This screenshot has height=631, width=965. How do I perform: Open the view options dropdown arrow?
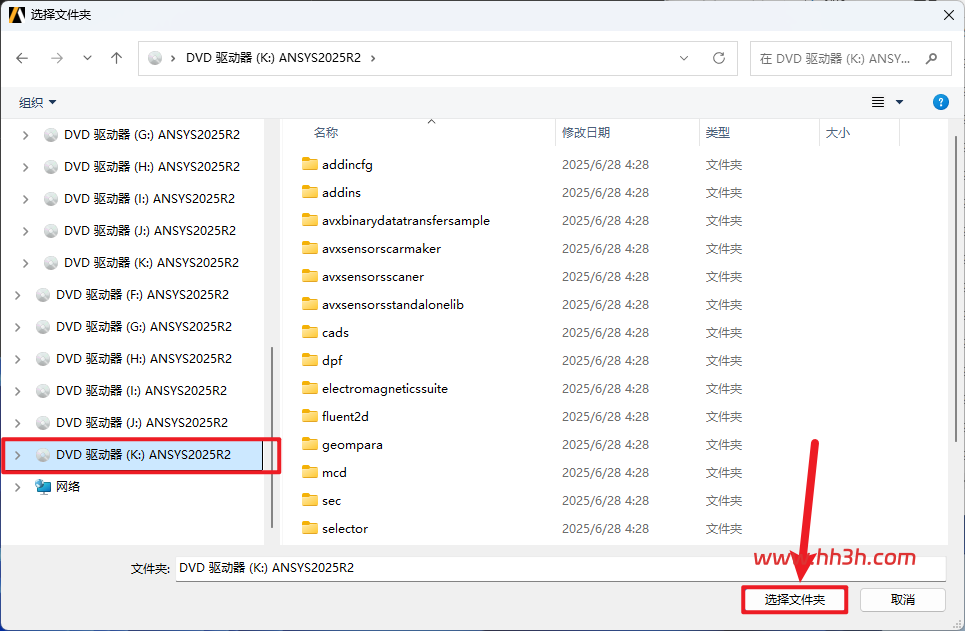click(x=899, y=102)
